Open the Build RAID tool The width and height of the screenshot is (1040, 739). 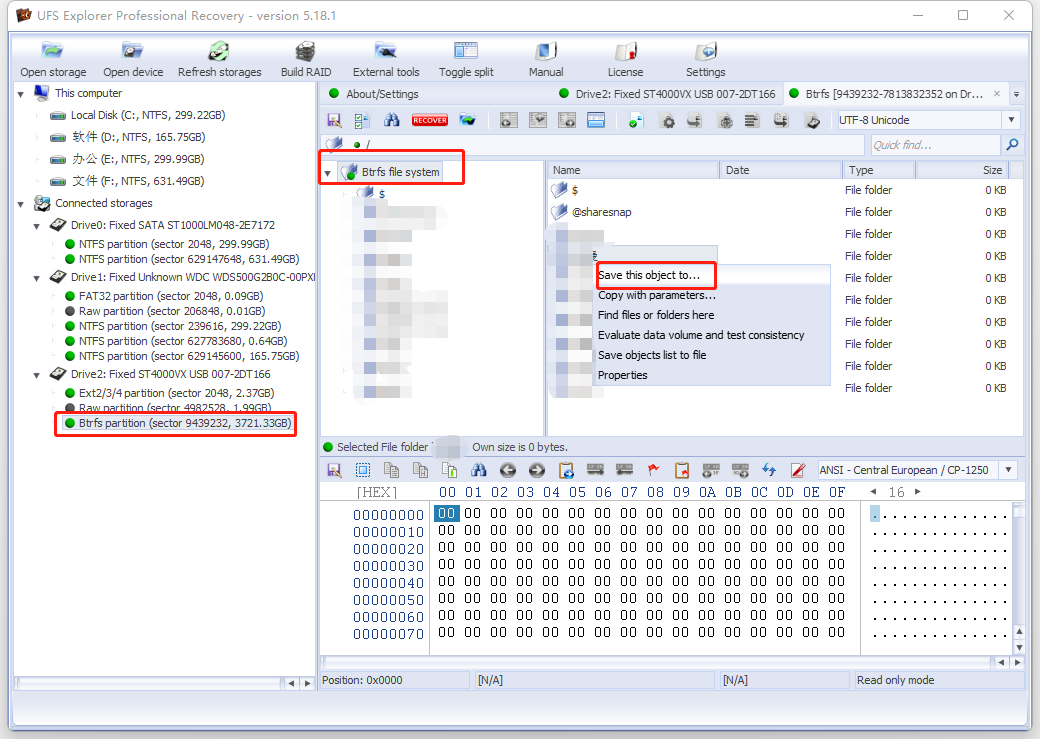click(305, 60)
